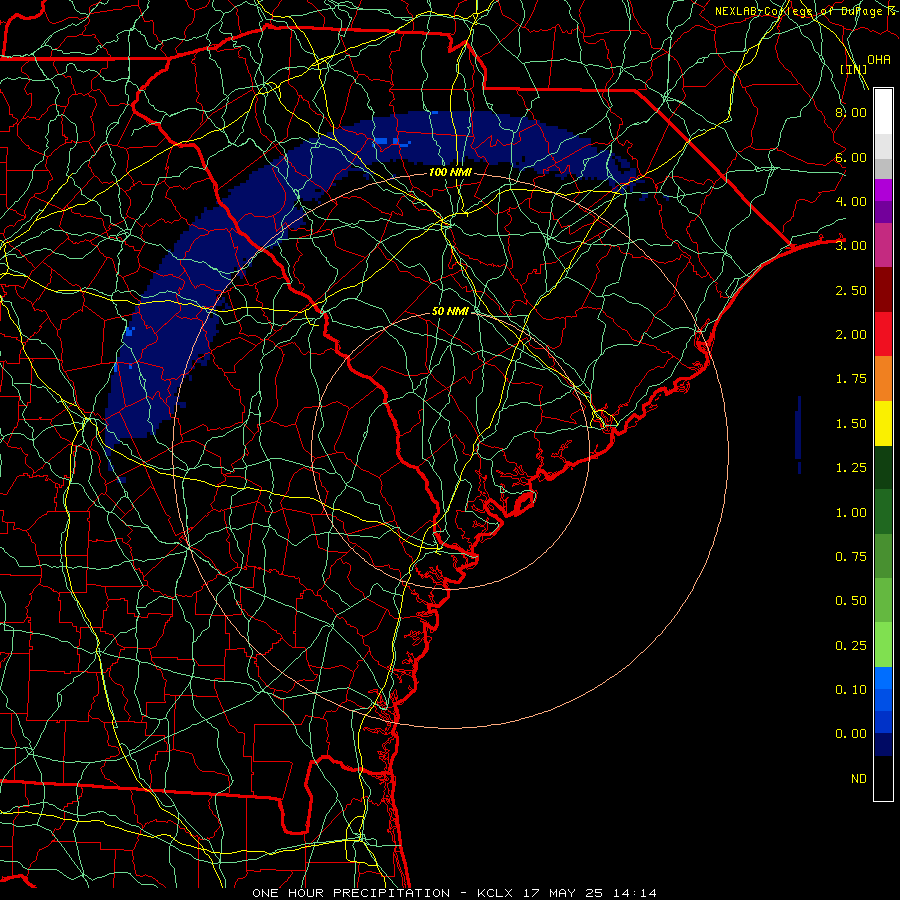Click the 1.50 legend value
900x900 pixels.
(851, 424)
